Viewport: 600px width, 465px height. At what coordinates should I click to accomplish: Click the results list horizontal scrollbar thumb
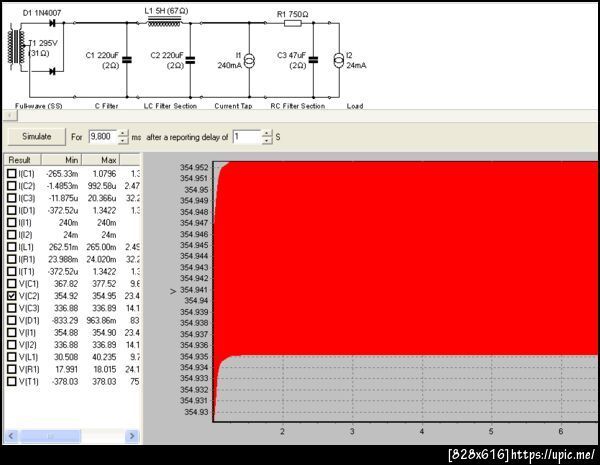click(x=50, y=436)
